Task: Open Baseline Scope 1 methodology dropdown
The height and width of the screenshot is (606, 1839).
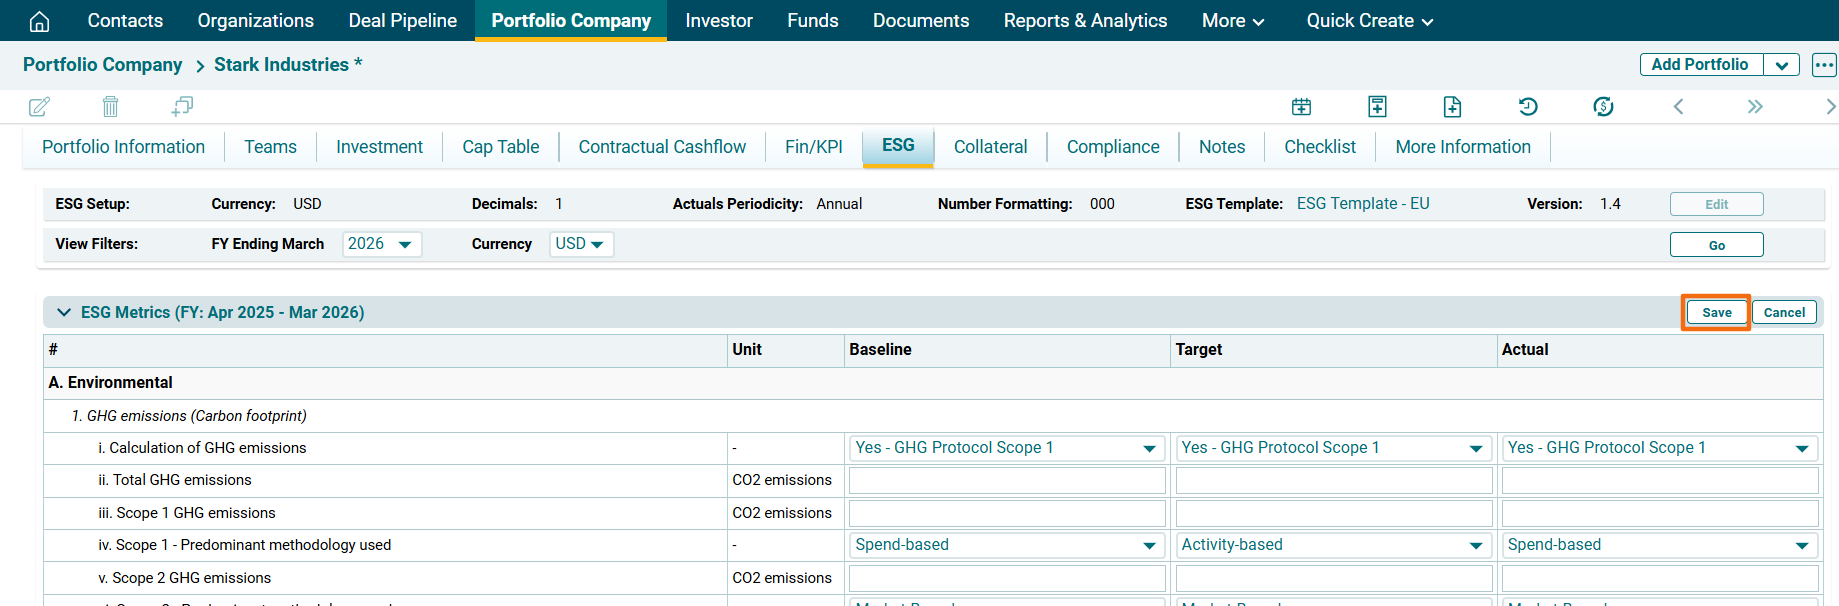Action: pos(1006,545)
